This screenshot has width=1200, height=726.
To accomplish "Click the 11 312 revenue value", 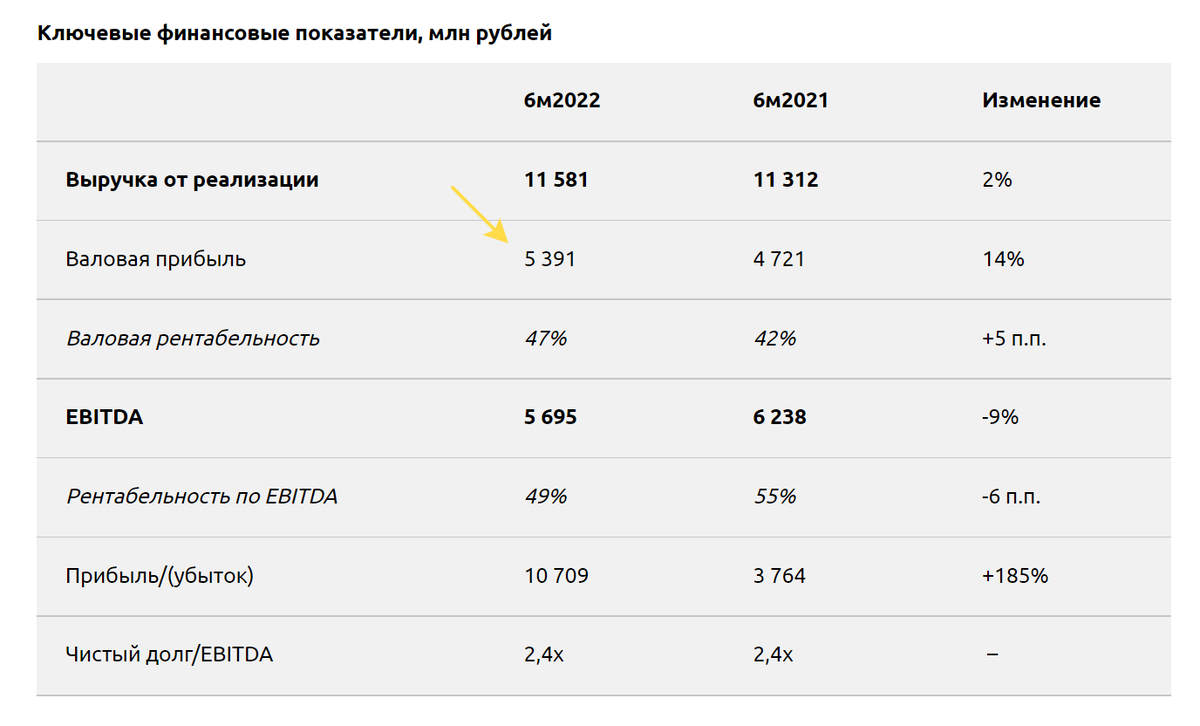I will [x=785, y=180].
